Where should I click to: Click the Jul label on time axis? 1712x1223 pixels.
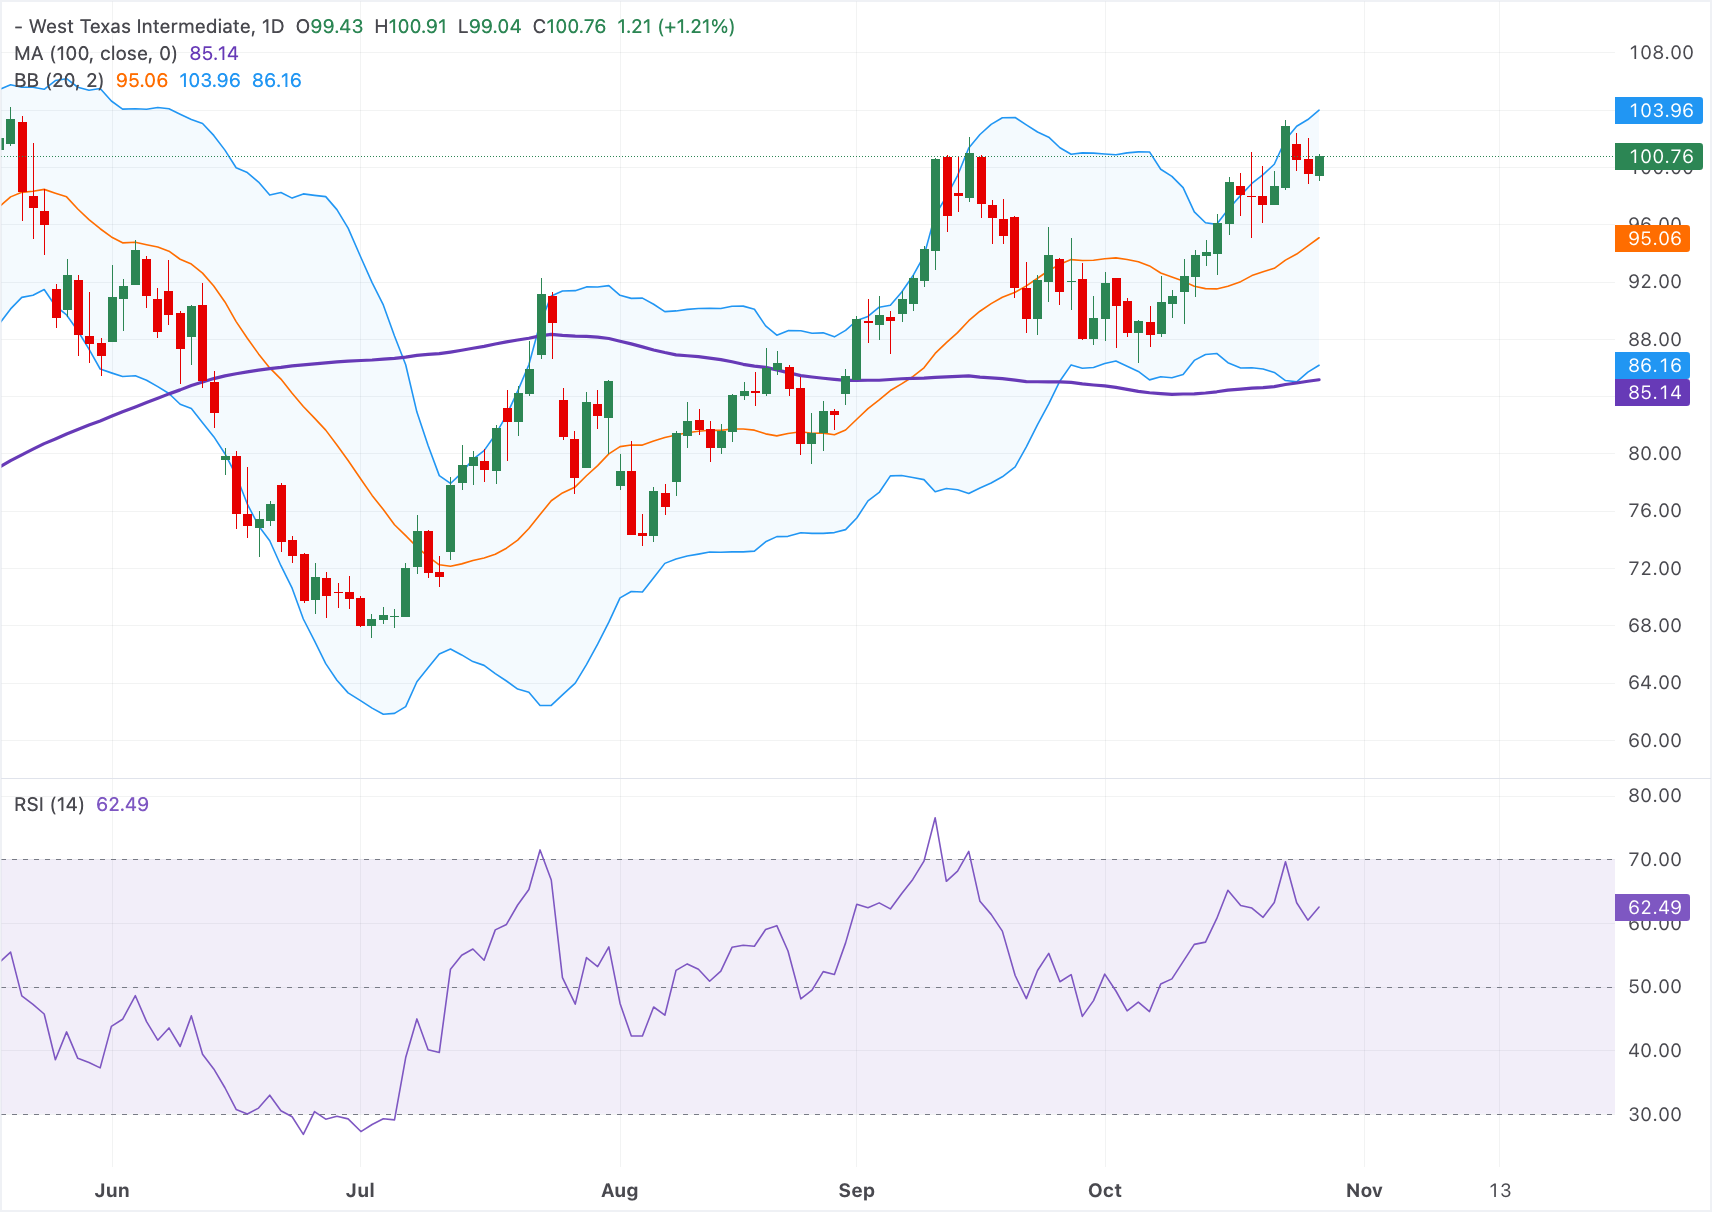[360, 1191]
